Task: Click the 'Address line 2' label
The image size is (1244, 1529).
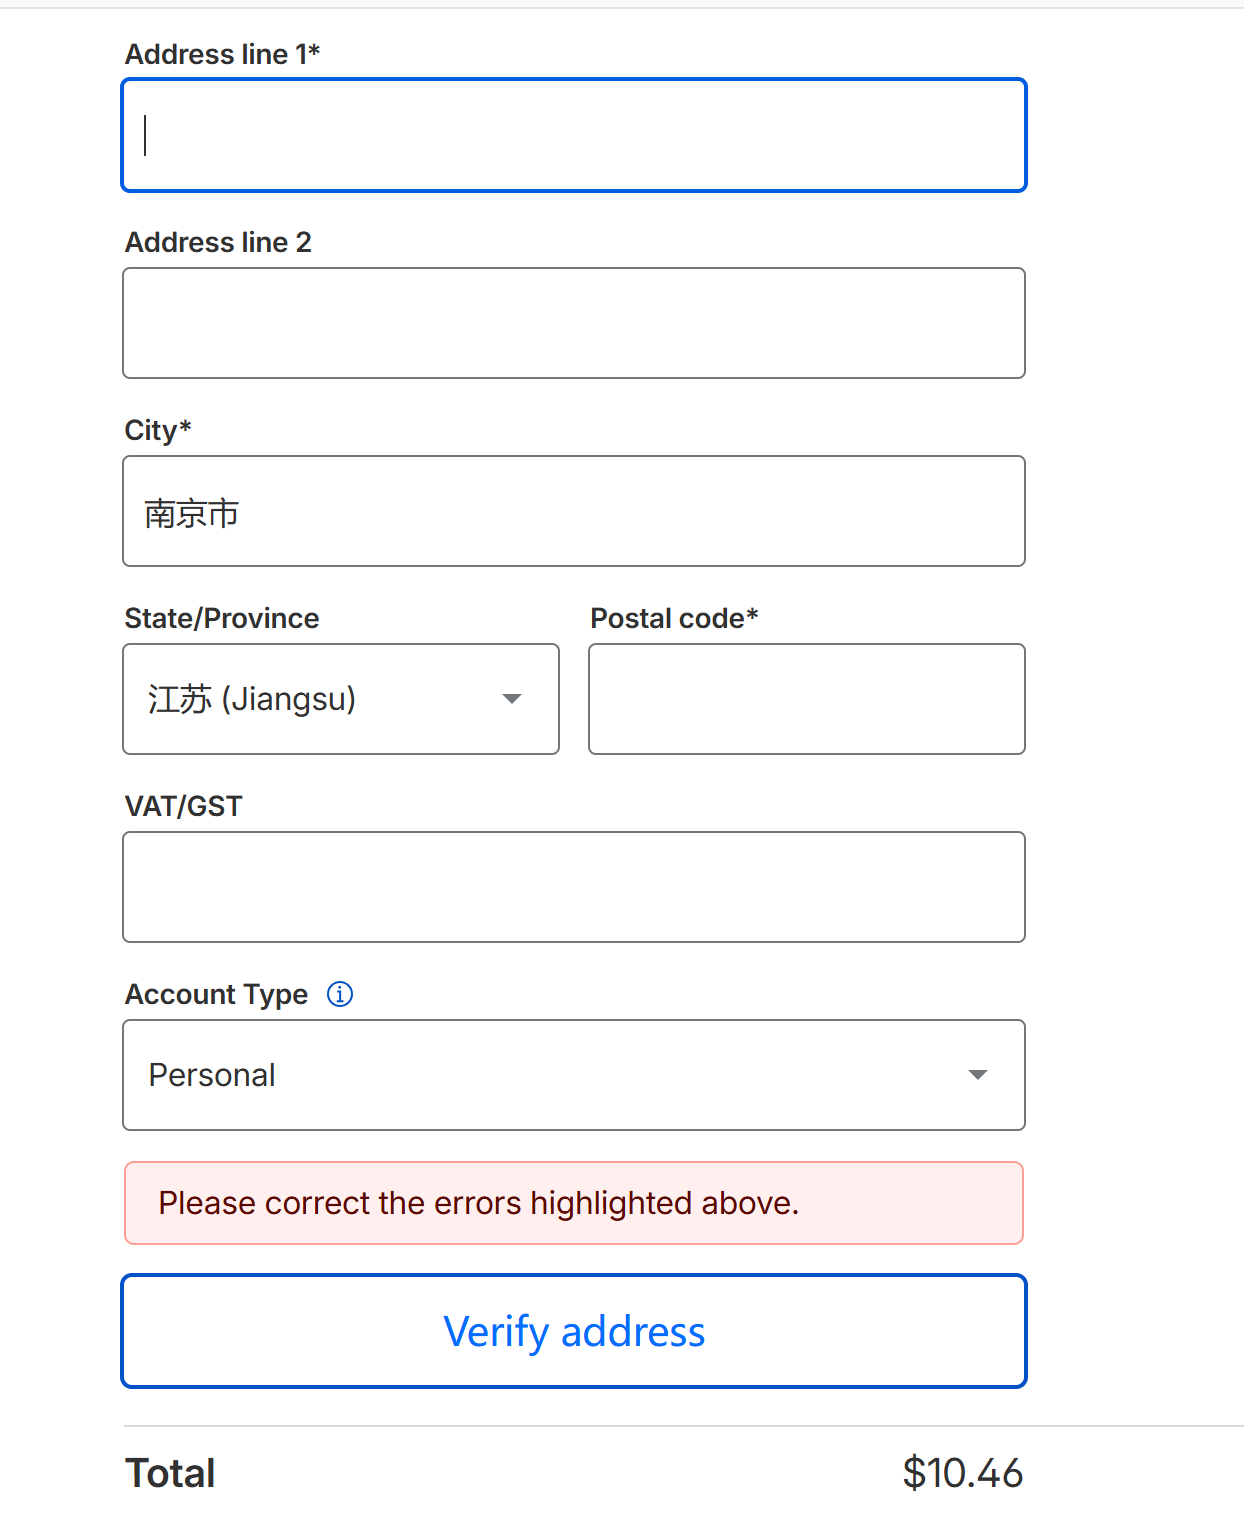Action: (218, 242)
